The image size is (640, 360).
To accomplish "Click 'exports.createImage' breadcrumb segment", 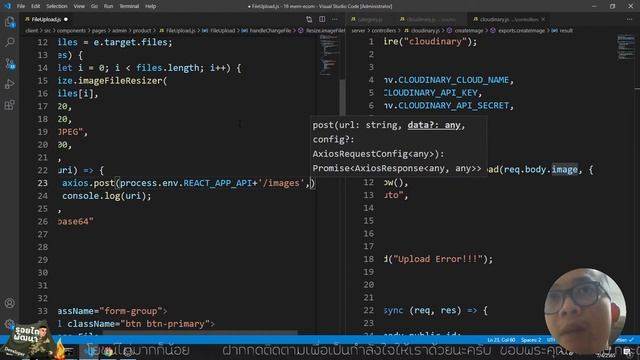I will pyautogui.click(x=521, y=31).
